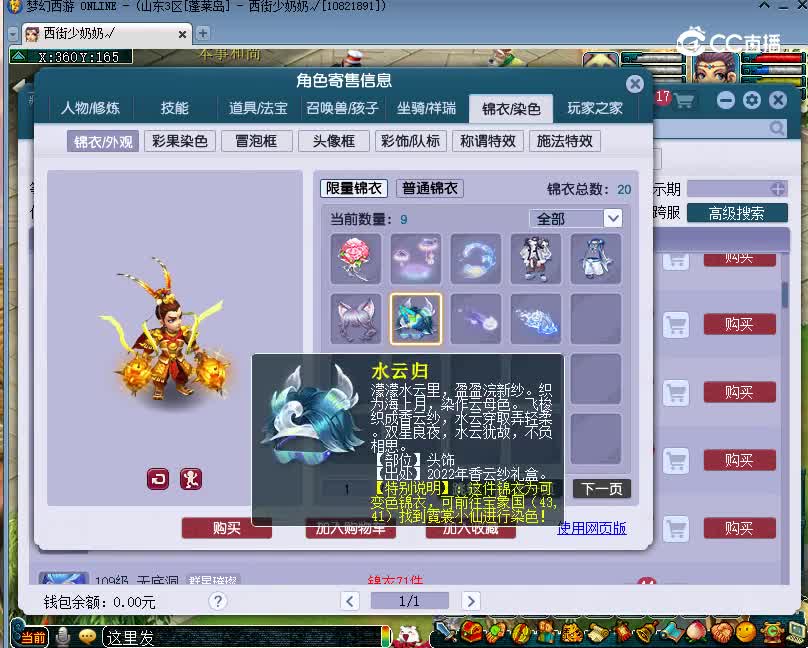Click 购买 button in the role sale dialog
Screen dimensions: 808x648
[227, 528]
